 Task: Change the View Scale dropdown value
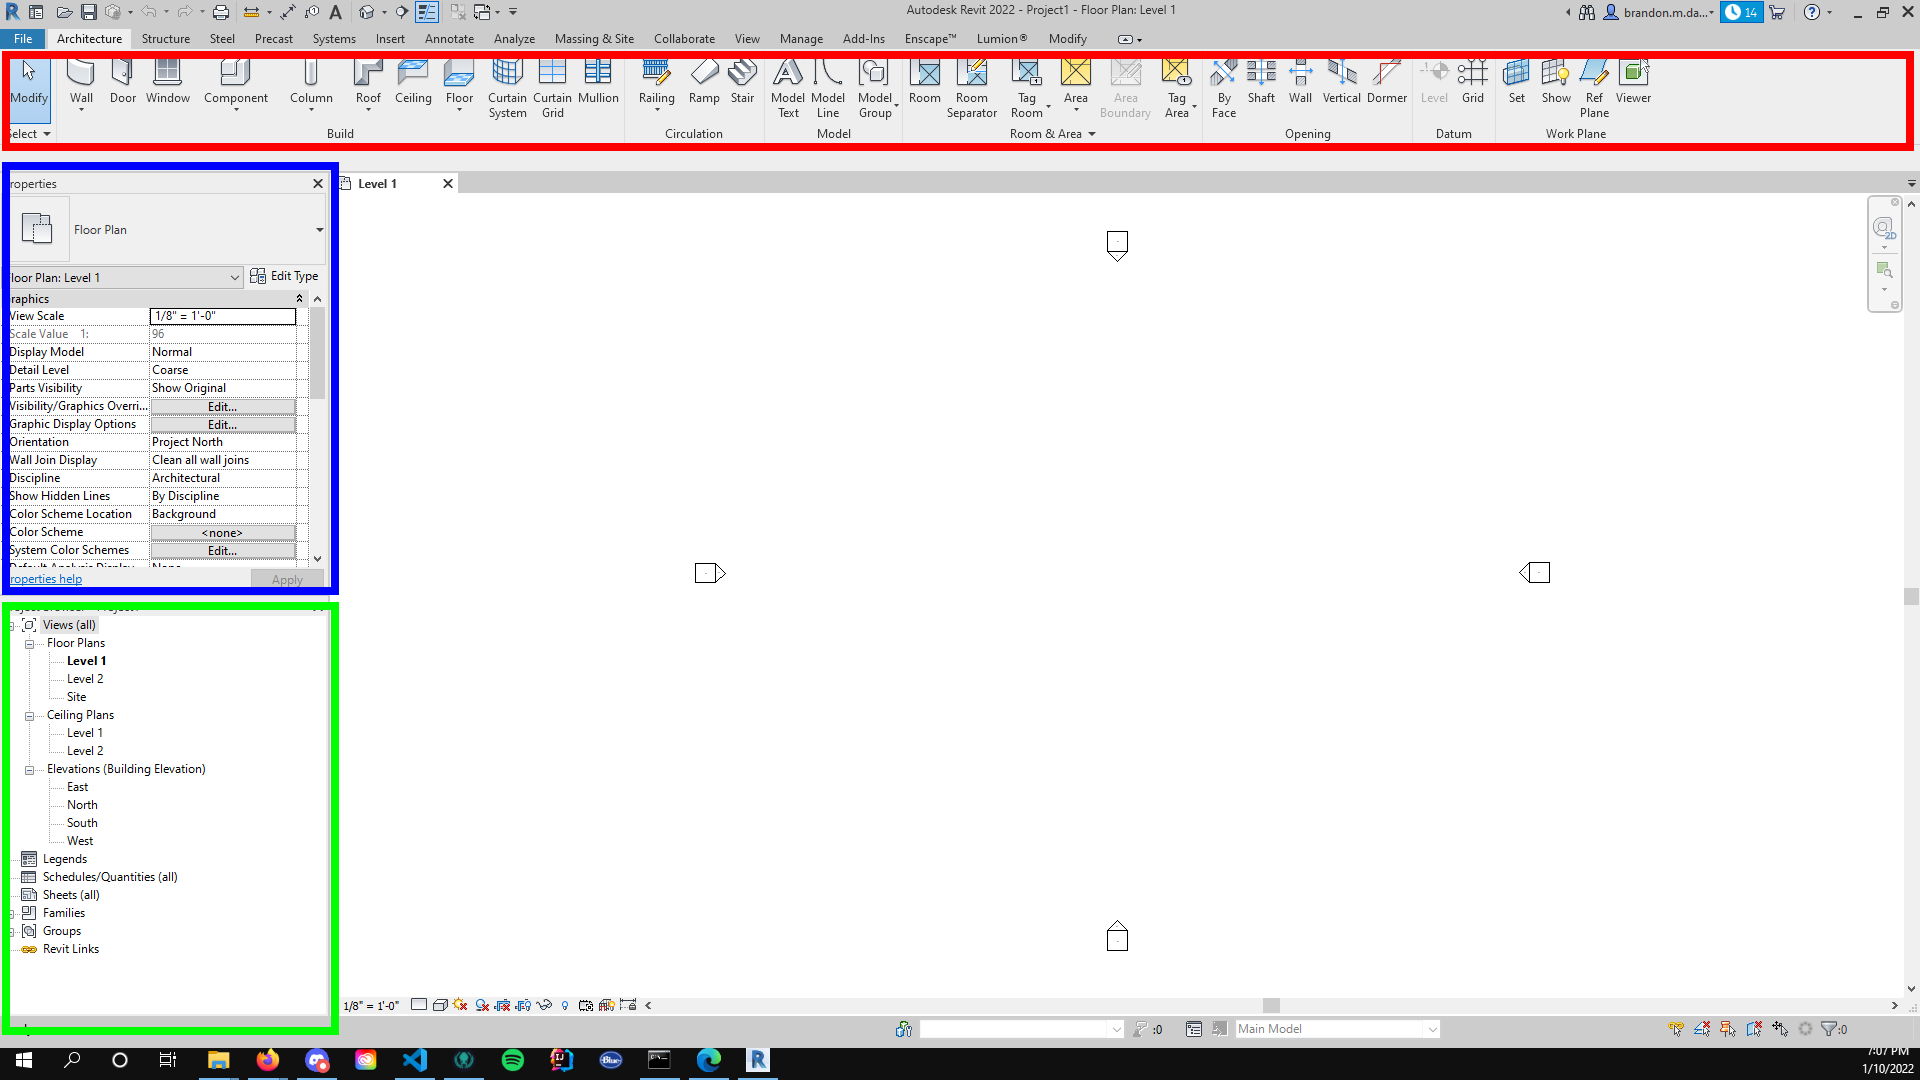[222, 315]
